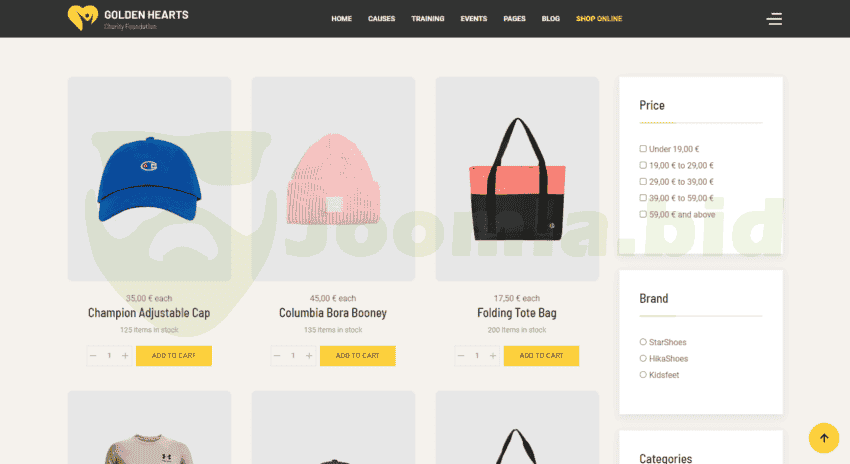
Task: Click the Golden Hearts logo
Action: coord(128,18)
